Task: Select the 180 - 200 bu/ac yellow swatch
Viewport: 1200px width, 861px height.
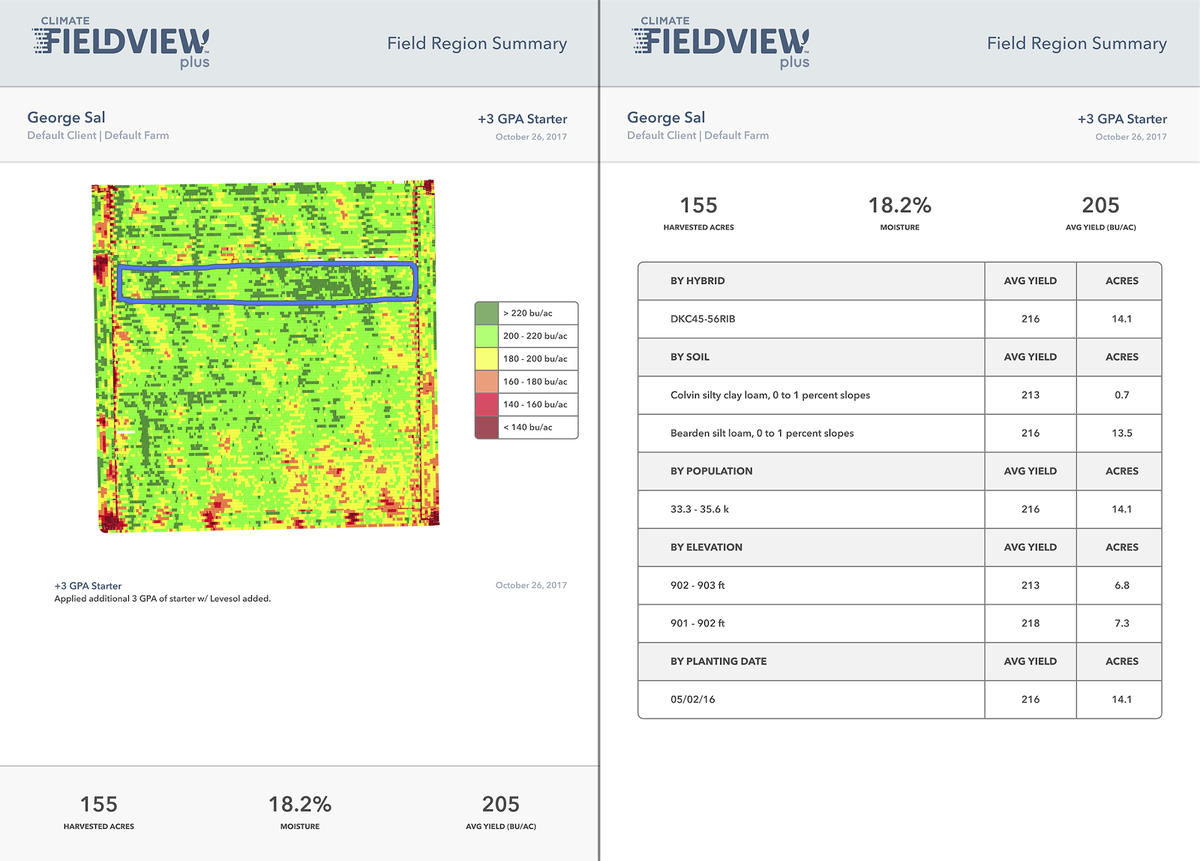Action: tap(487, 359)
